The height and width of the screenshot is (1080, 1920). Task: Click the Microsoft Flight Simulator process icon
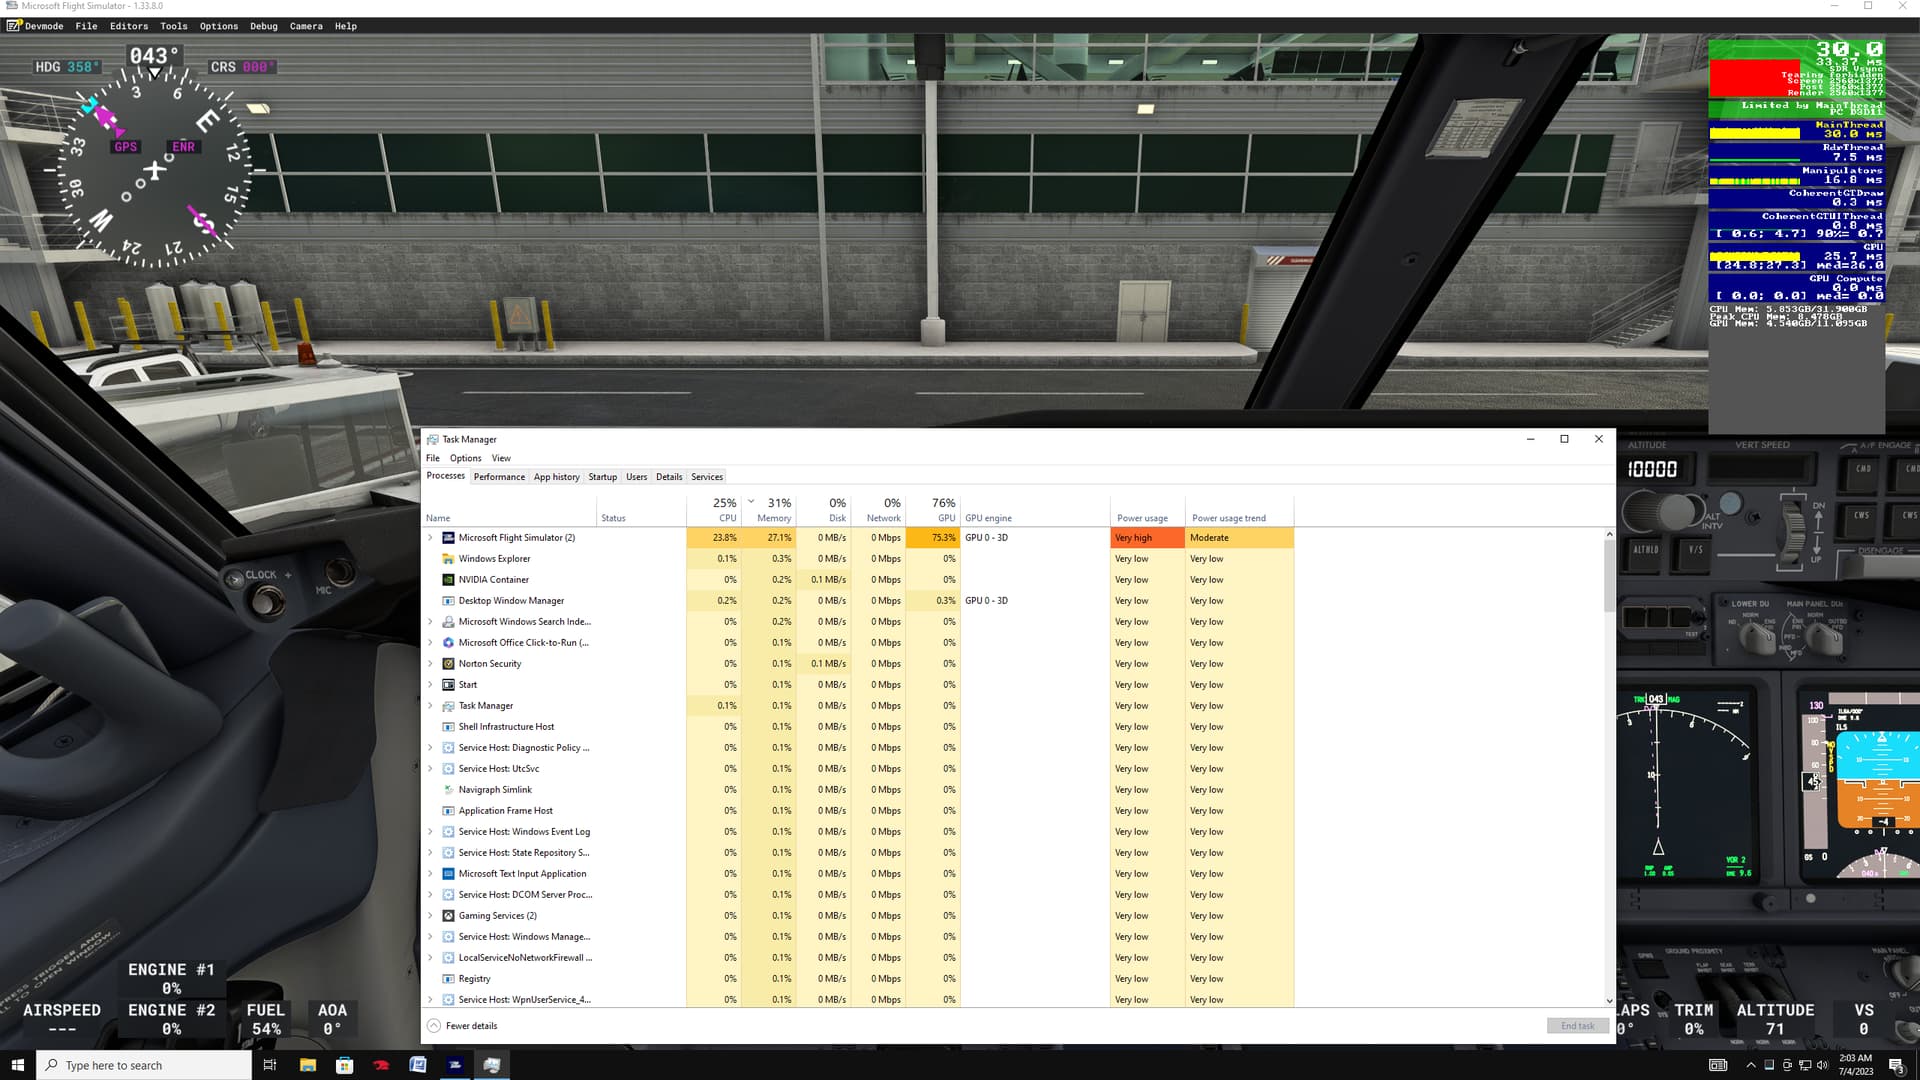[x=448, y=538]
